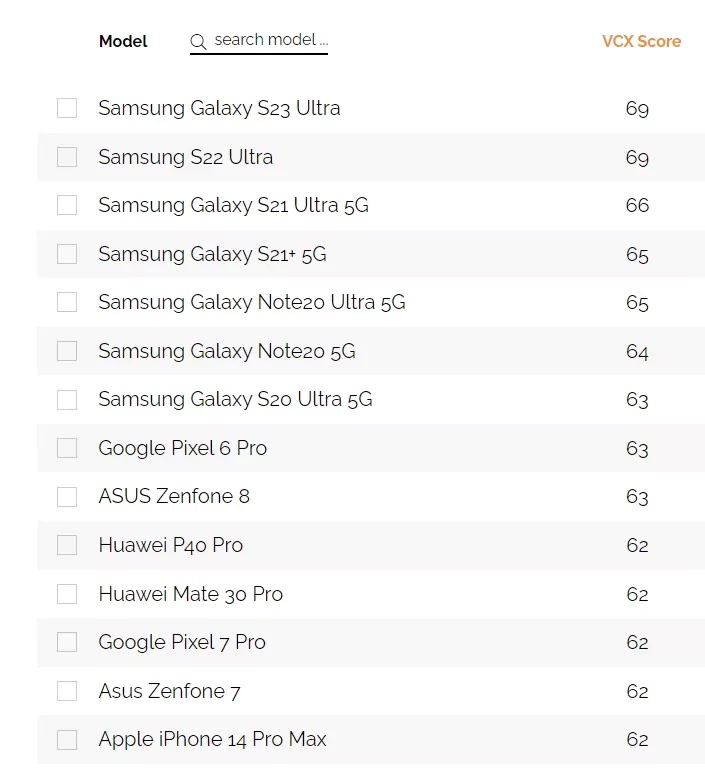The height and width of the screenshot is (768, 705).
Task: Select the Galaxy S20 Ultra 5G checkbox
Action: (67, 400)
